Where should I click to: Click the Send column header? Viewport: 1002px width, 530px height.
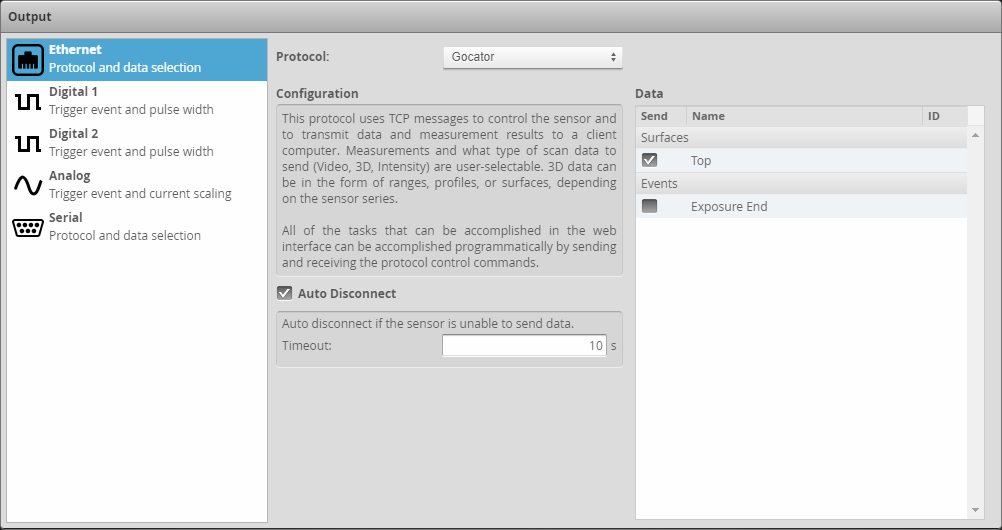[x=654, y=116]
